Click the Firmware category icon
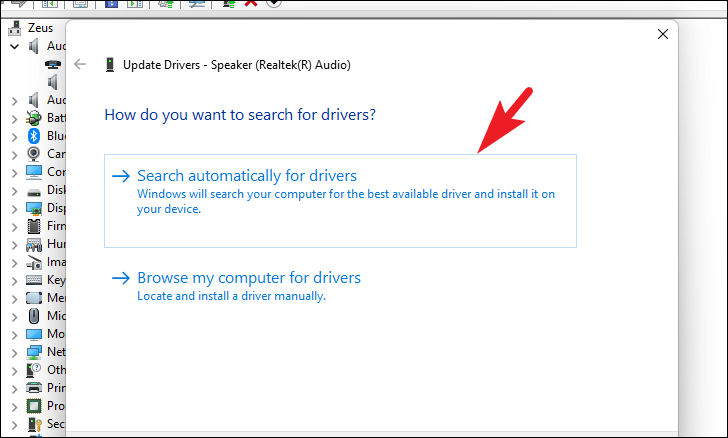The width and height of the screenshot is (728, 438). (34, 226)
